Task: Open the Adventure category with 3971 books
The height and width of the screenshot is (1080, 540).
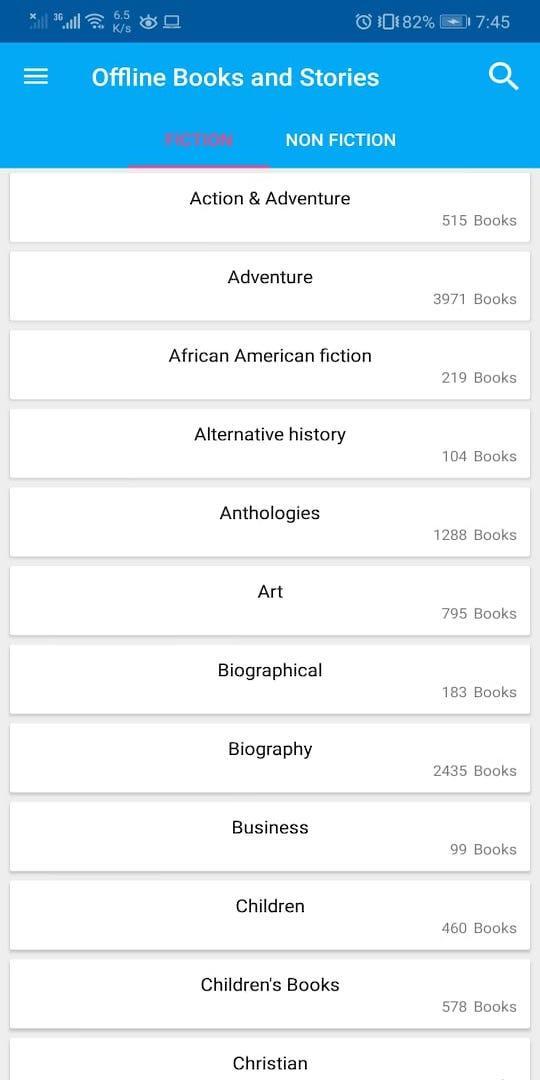Action: pyautogui.click(x=270, y=286)
